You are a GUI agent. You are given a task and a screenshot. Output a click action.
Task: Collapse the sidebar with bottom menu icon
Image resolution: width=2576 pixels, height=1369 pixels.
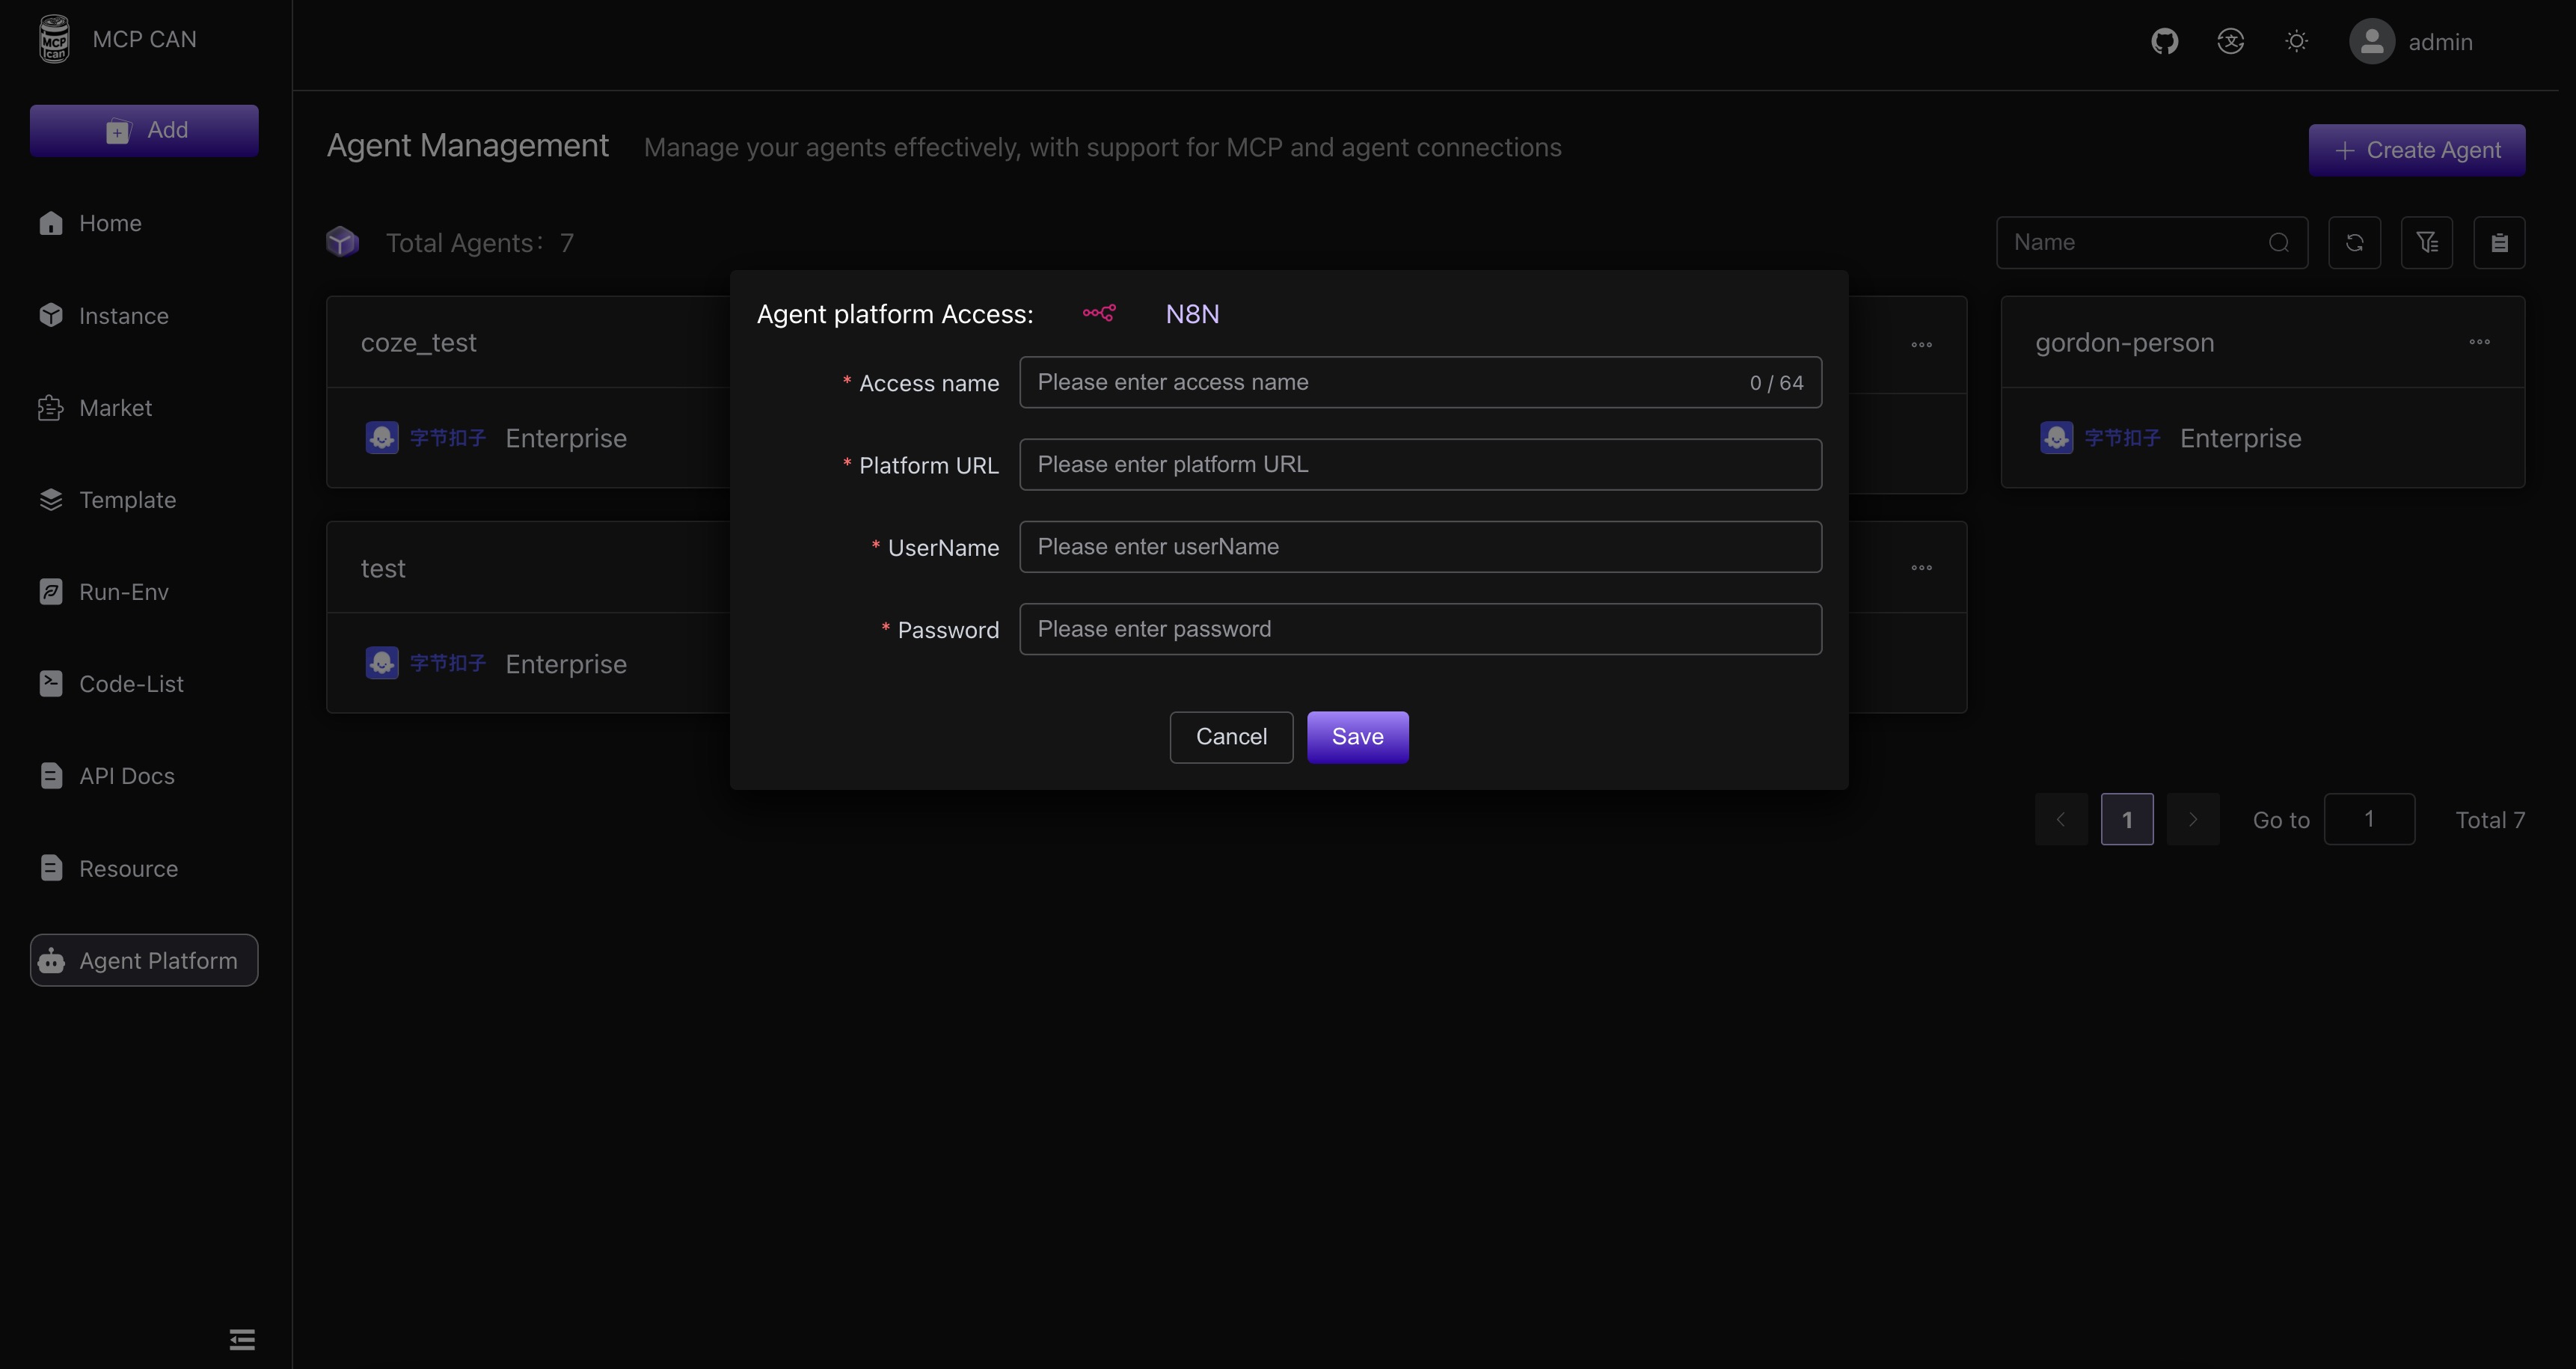coord(242,1339)
